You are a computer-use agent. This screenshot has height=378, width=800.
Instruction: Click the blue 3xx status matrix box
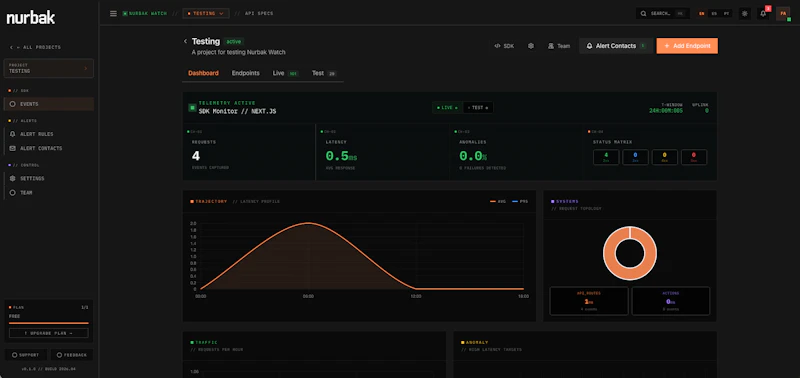click(x=635, y=157)
